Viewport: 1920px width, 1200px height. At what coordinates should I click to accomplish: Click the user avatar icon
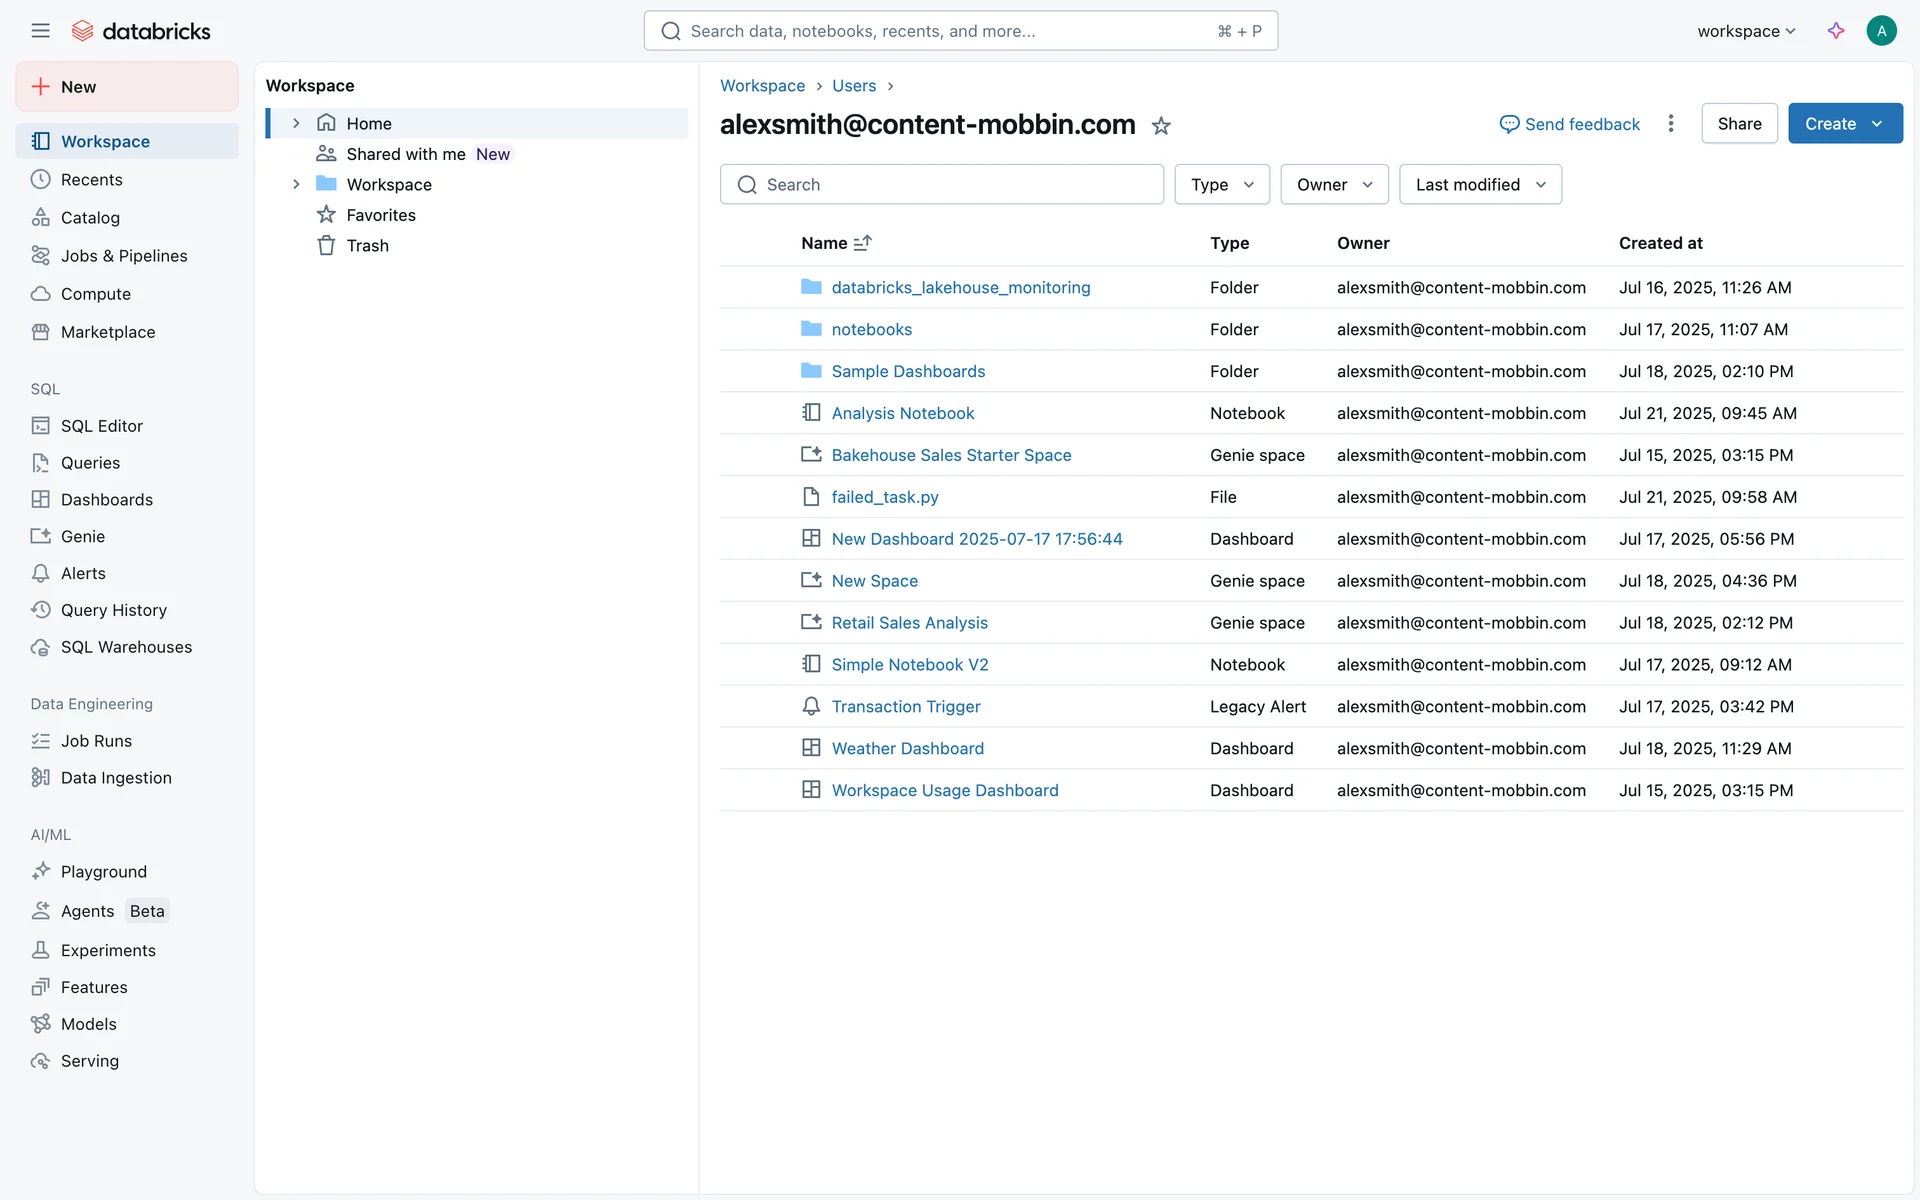click(x=1881, y=31)
